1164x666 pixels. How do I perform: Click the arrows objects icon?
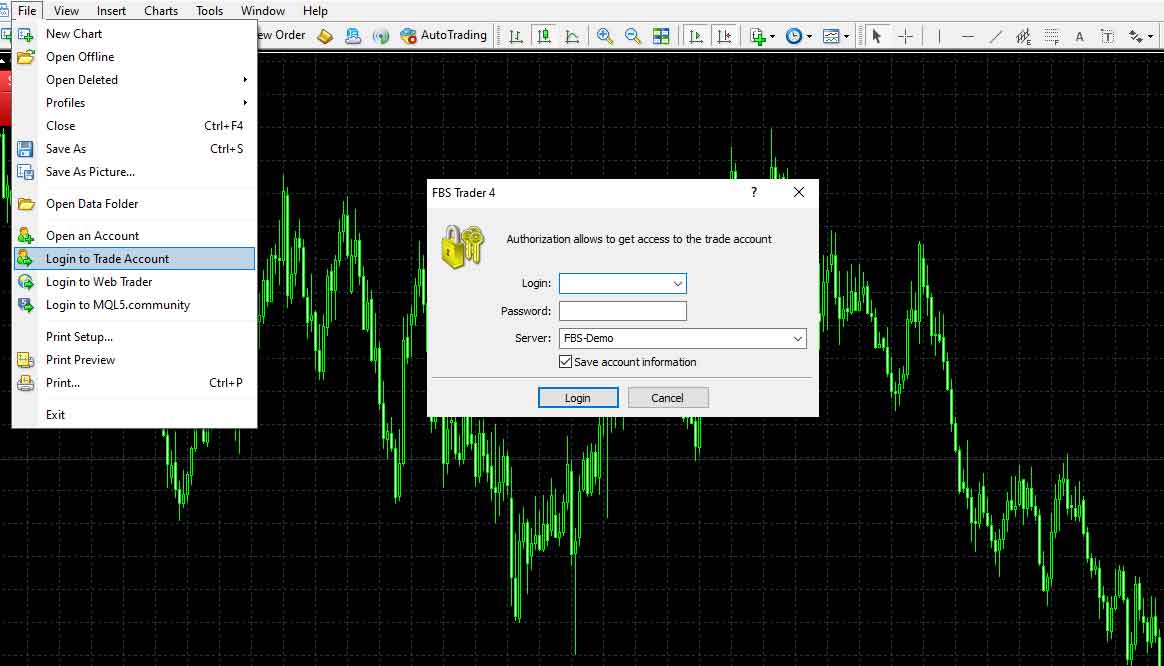1136,36
